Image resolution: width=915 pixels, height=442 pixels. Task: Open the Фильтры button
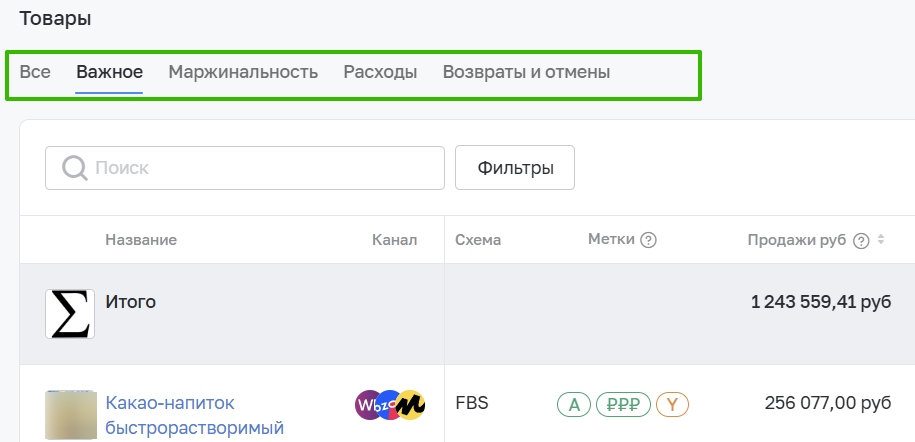[x=515, y=168]
